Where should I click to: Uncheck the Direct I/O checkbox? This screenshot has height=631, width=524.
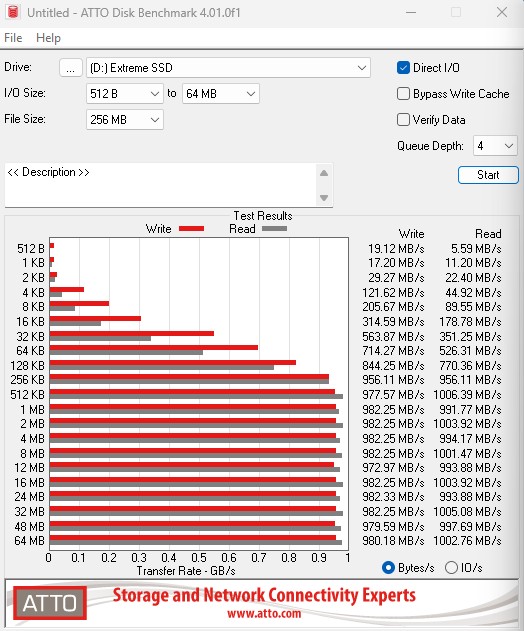click(403, 68)
